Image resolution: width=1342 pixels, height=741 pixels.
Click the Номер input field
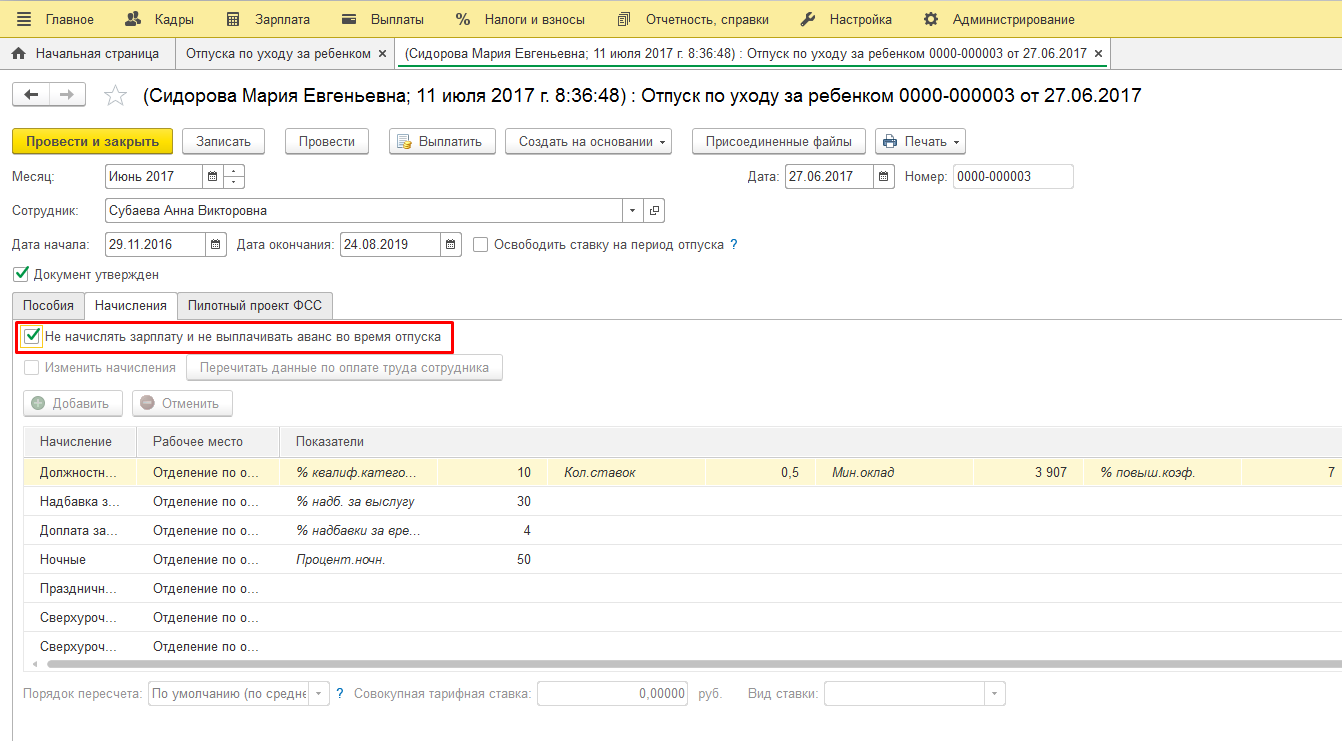click(1012, 177)
